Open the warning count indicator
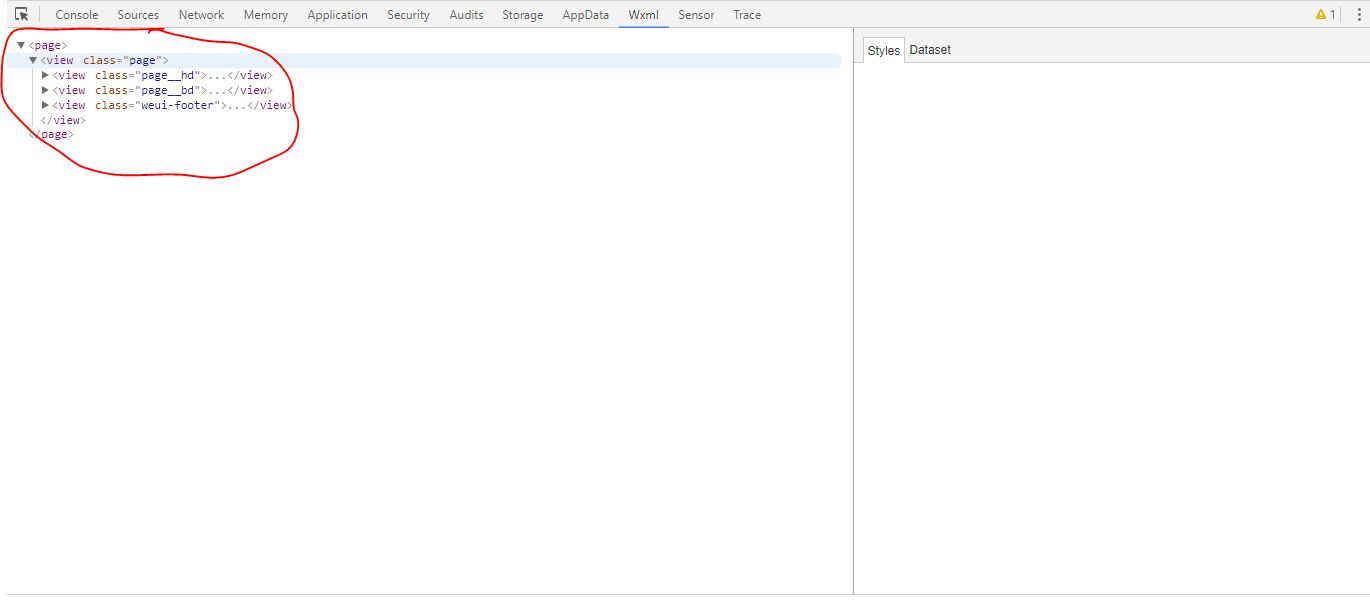Screen dimensions: 1370x601 point(1325,15)
